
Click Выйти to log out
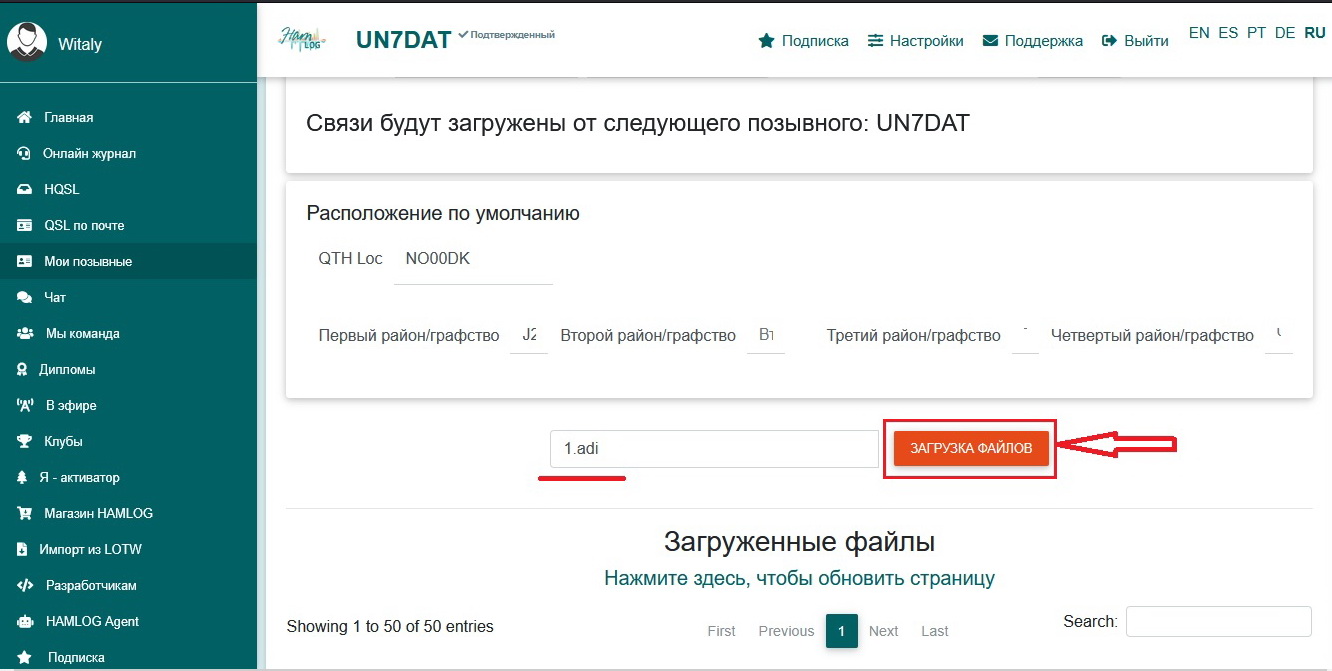(x=1146, y=41)
